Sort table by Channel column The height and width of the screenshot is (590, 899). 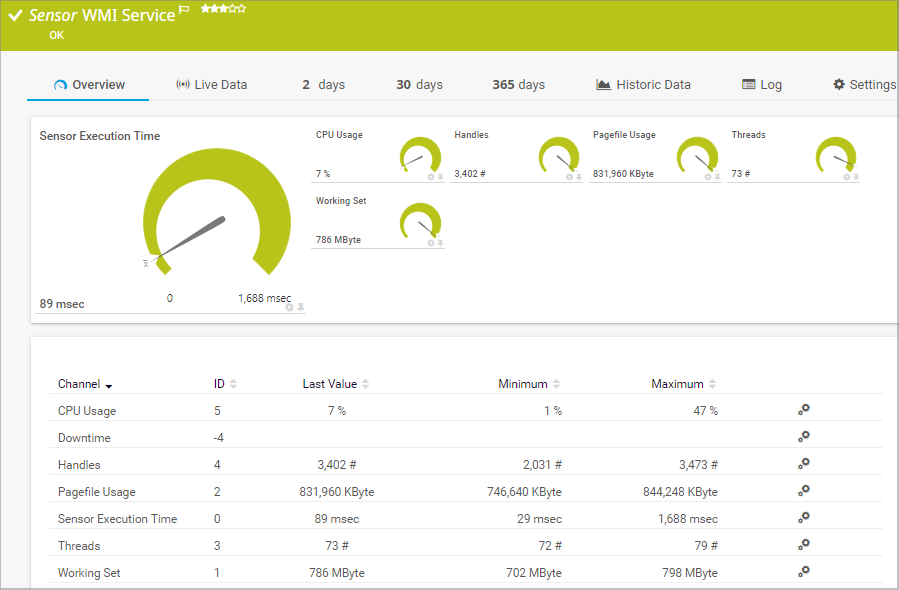tap(84, 384)
